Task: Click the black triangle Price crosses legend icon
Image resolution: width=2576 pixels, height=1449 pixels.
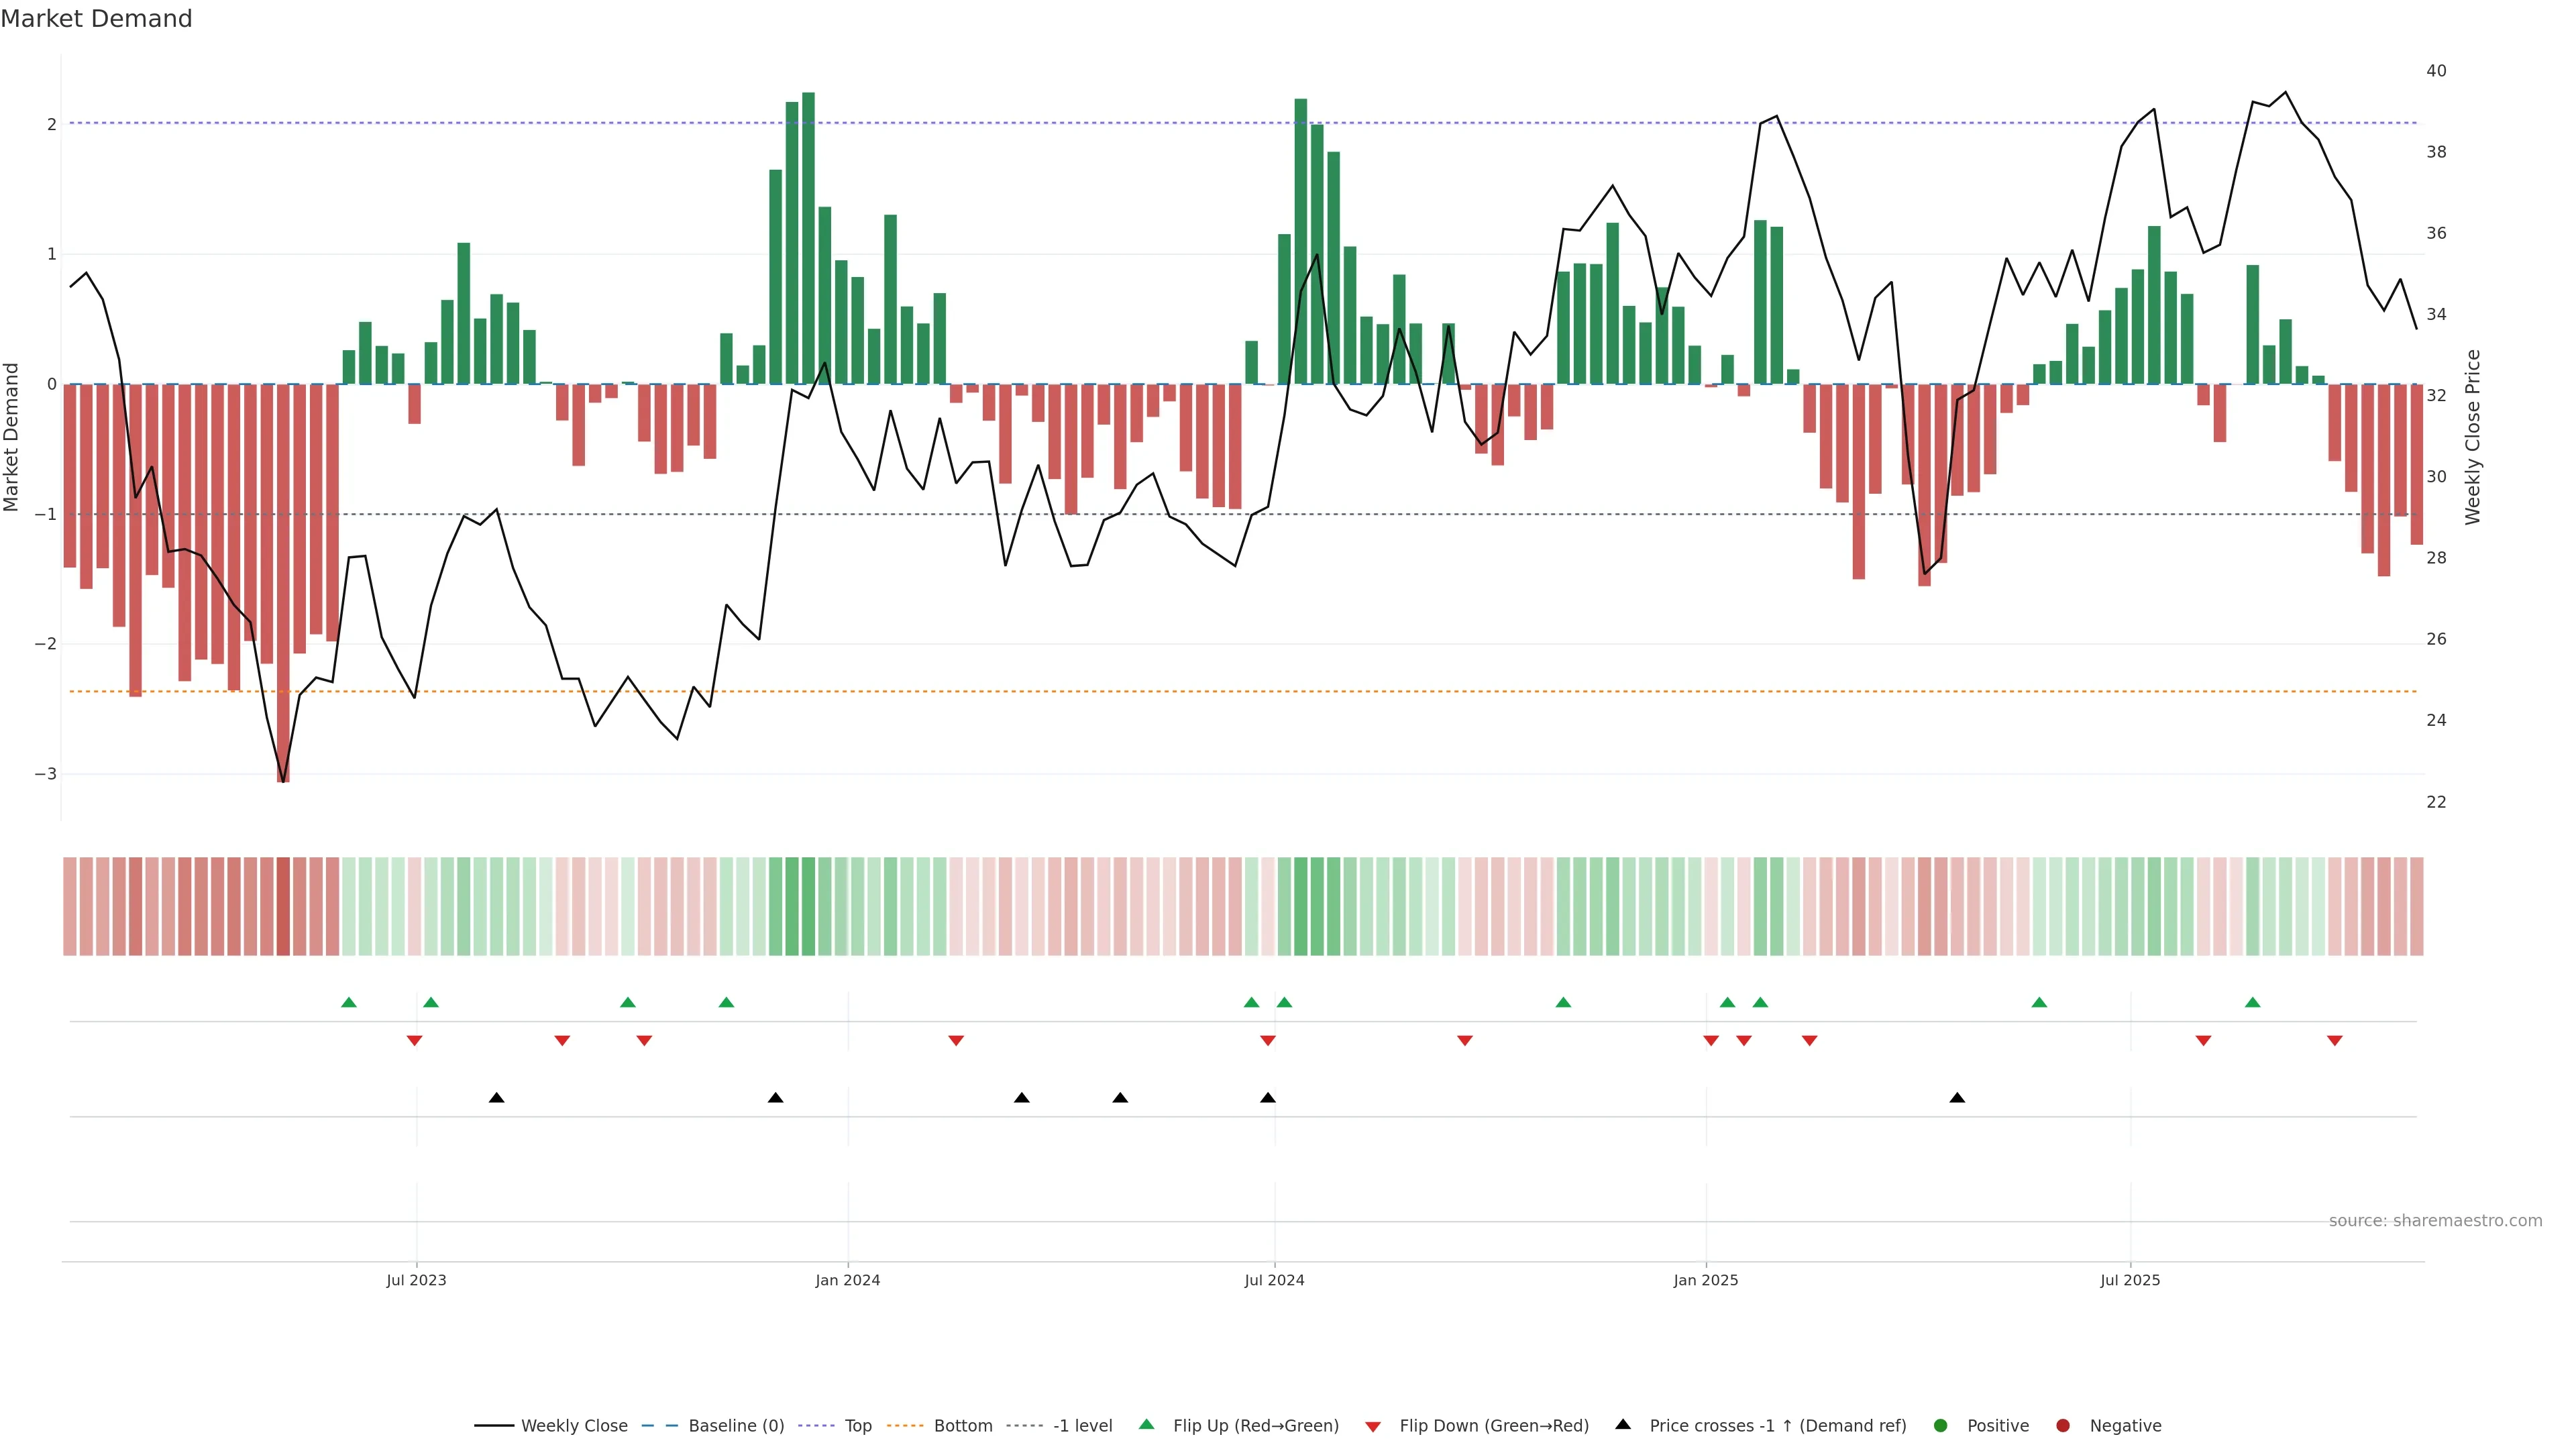Action: (x=1623, y=1424)
